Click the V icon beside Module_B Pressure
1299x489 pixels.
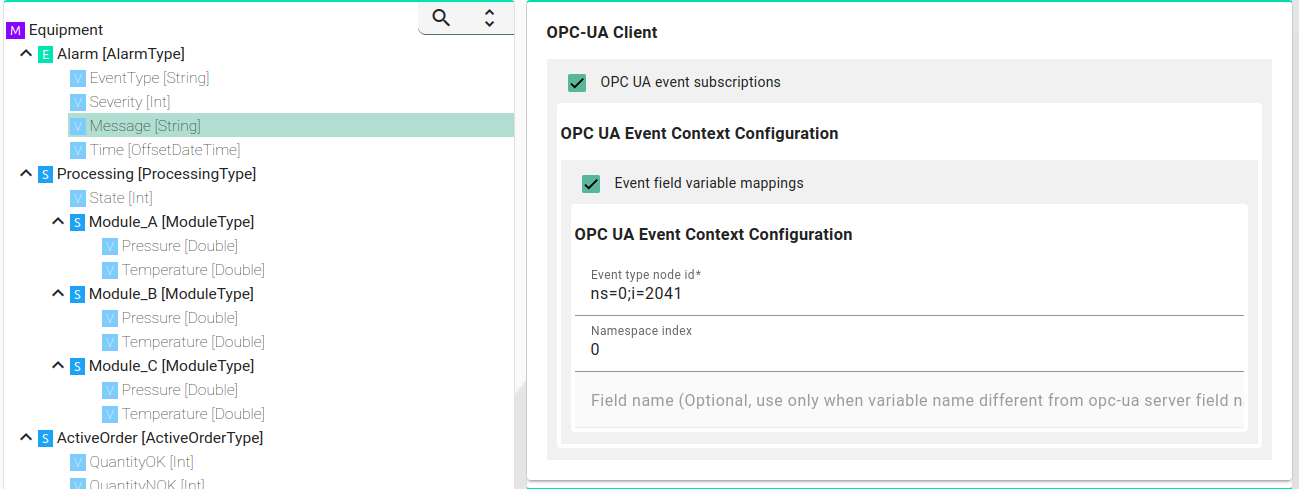(110, 318)
